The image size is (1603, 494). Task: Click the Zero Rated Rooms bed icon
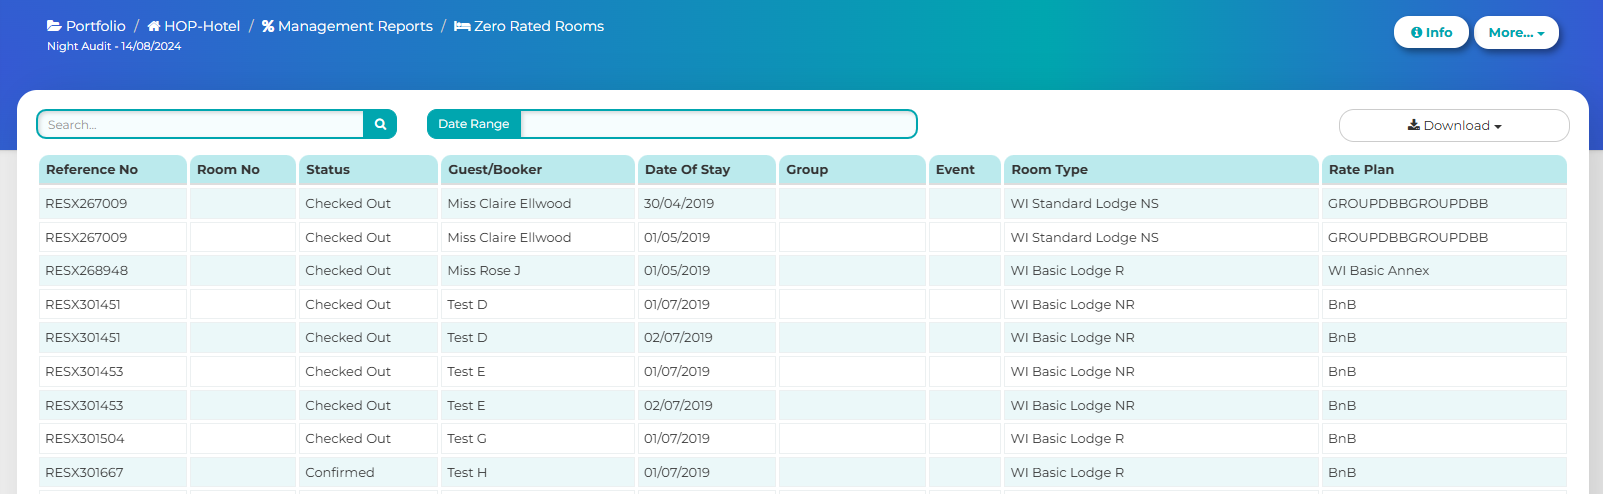(x=462, y=26)
